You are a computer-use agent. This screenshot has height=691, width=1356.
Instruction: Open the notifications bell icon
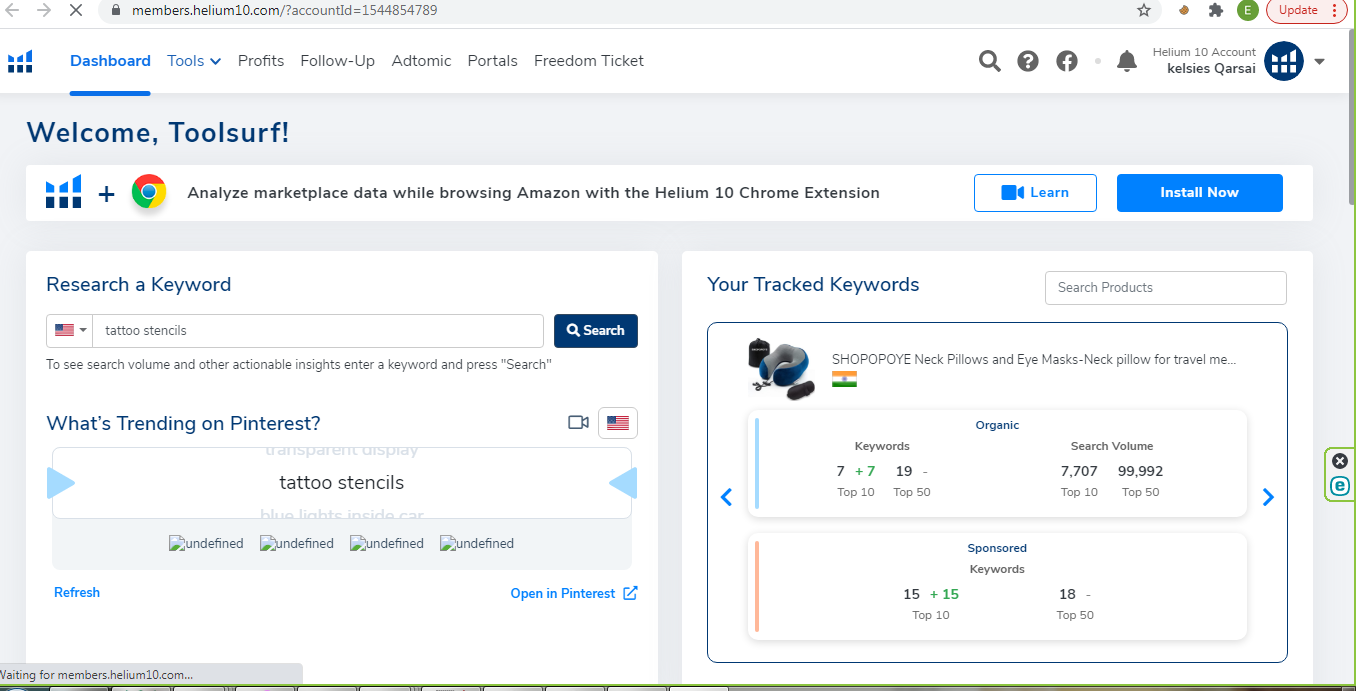coord(1127,61)
